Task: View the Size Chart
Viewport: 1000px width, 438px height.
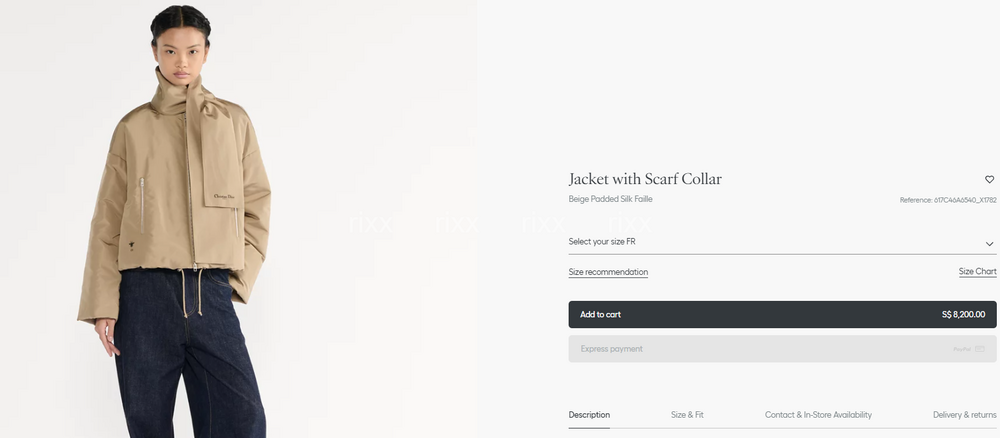Action: click(977, 272)
